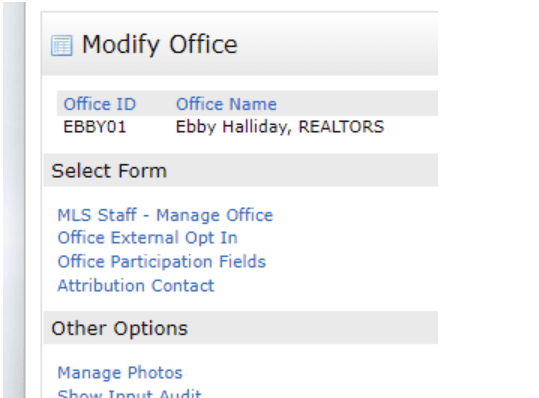Select the Ebby Halliday, REALTORS office name
The width and height of the screenshot is (539, 398).
pyautogui.click(x=280, y=127)
